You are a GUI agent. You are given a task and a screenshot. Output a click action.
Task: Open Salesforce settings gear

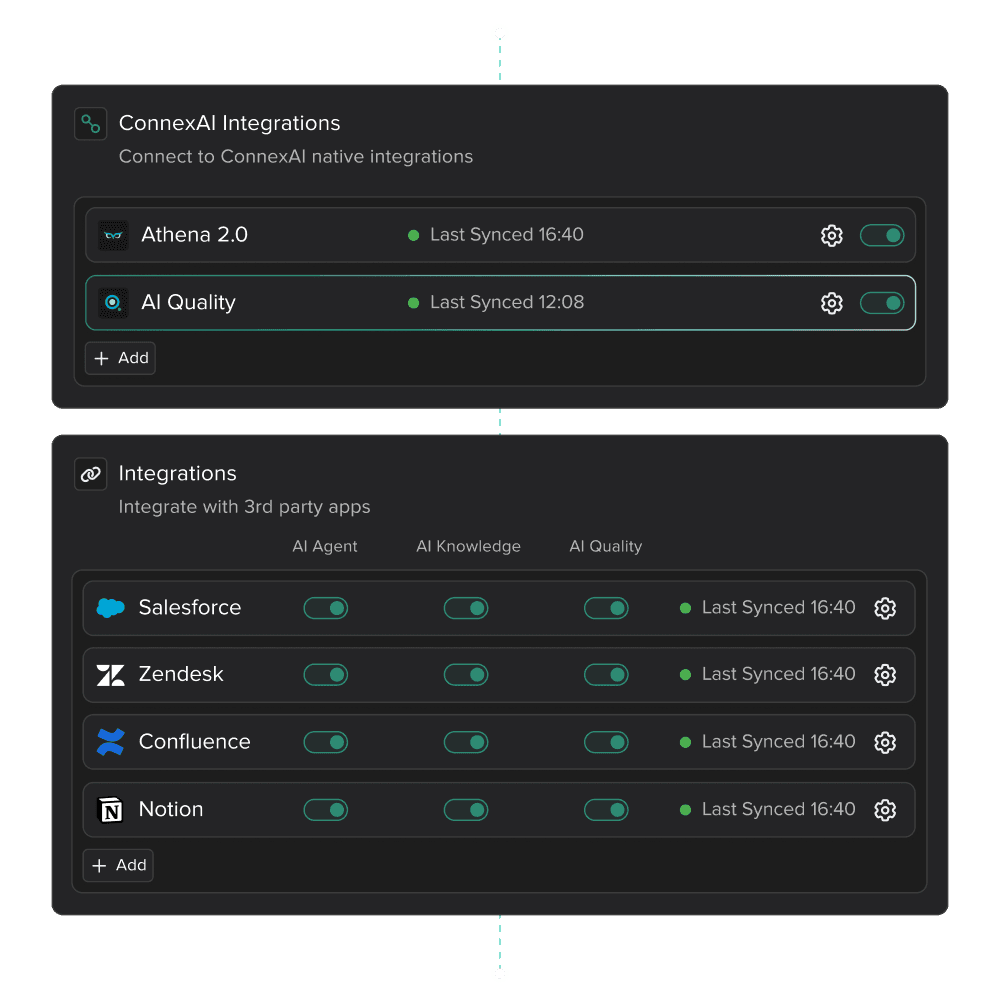(885, 608)
